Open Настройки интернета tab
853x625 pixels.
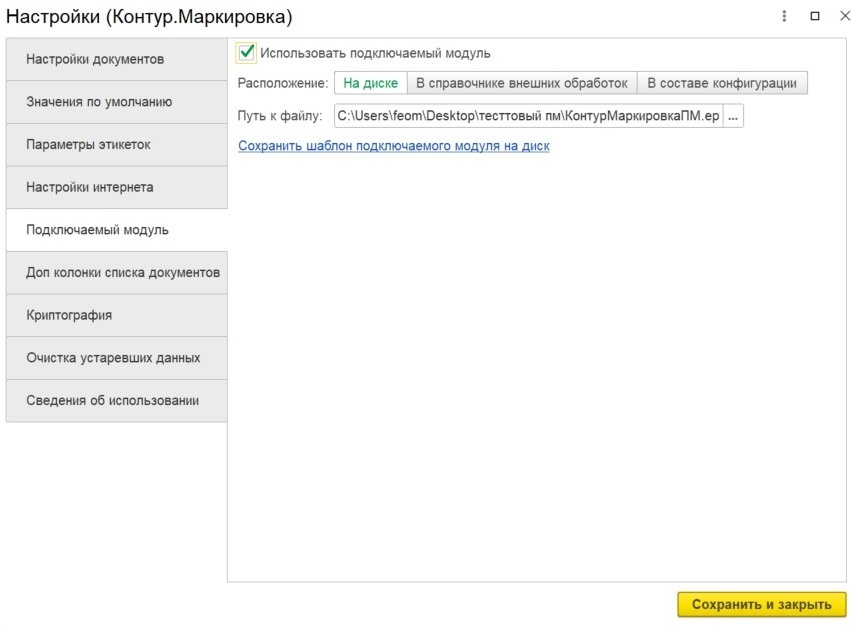click(116, 188)
